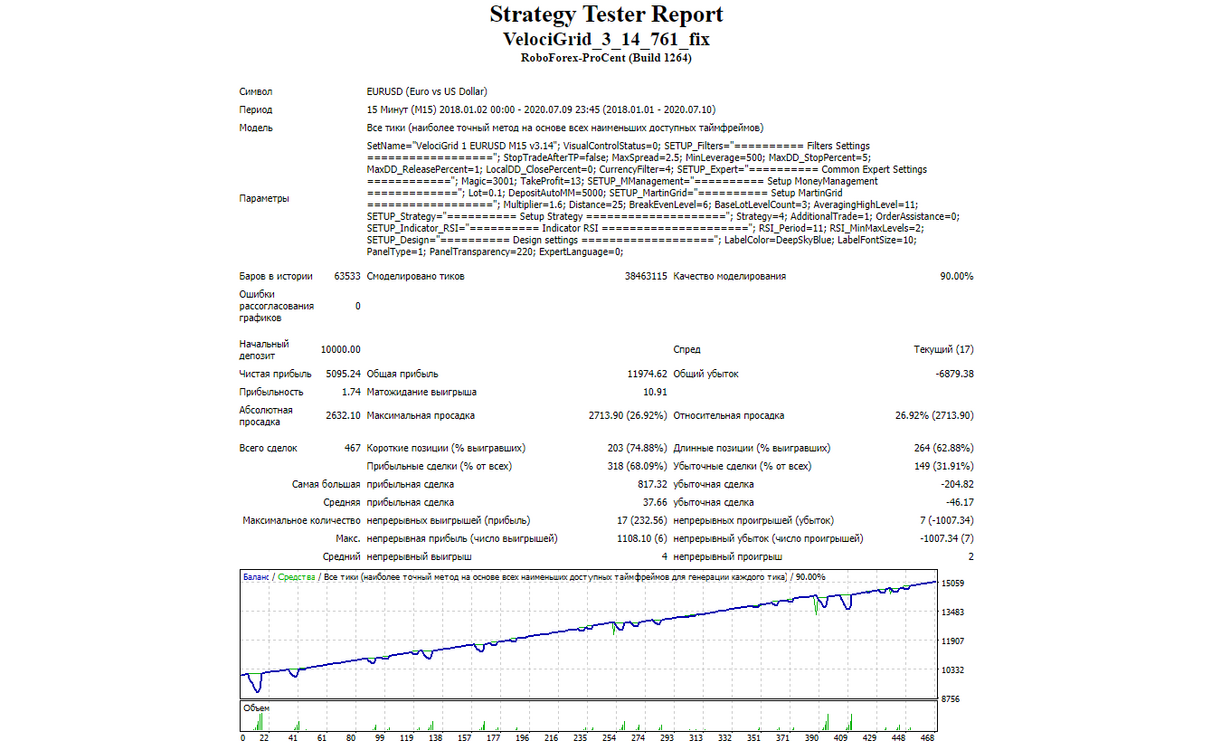Click 'Матожидание выигрыша' label

[421, 392]
